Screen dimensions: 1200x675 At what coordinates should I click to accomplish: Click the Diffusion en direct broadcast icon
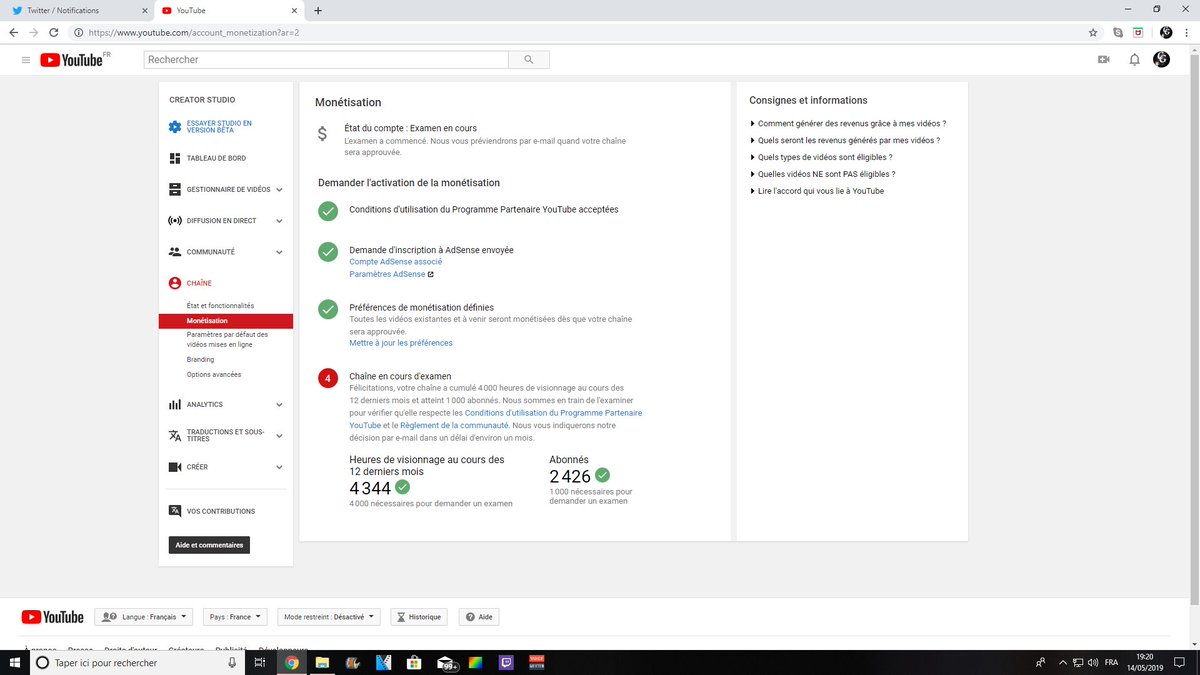[174, 220]
